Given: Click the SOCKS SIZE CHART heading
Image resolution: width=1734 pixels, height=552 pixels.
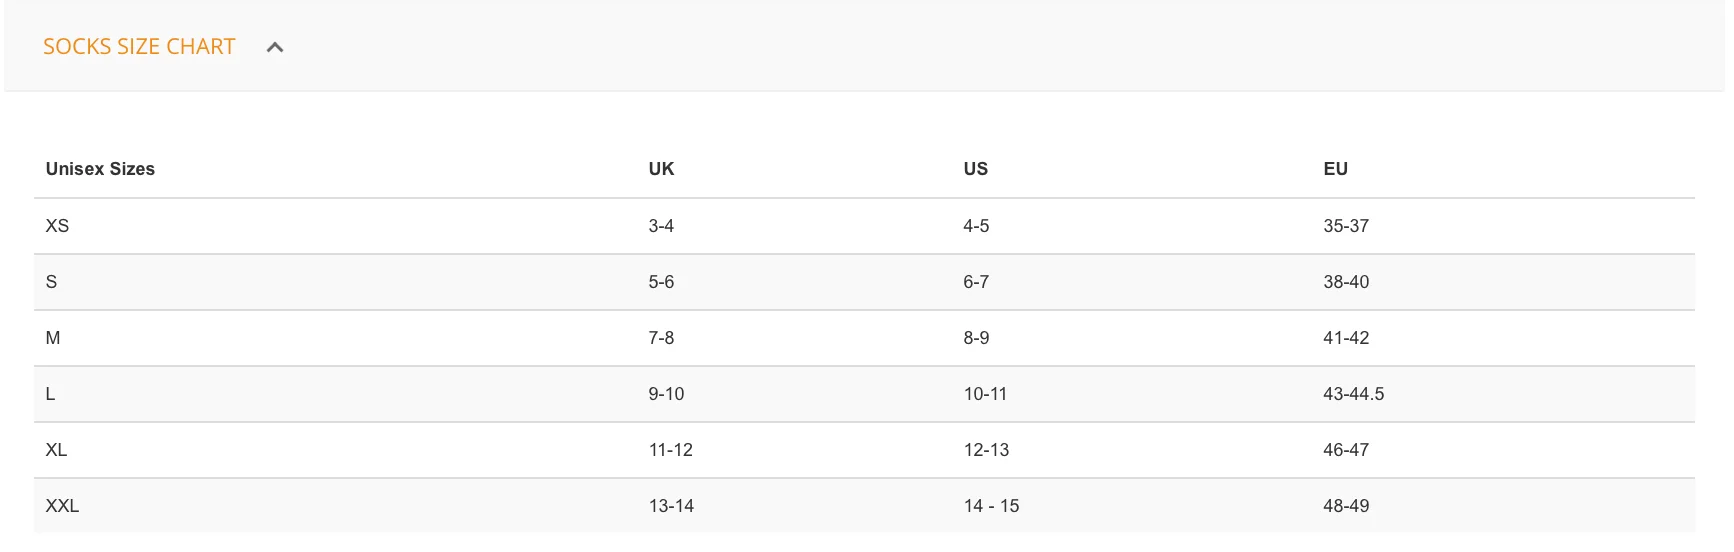Looking at the screenshot, I should pos(139,47).
